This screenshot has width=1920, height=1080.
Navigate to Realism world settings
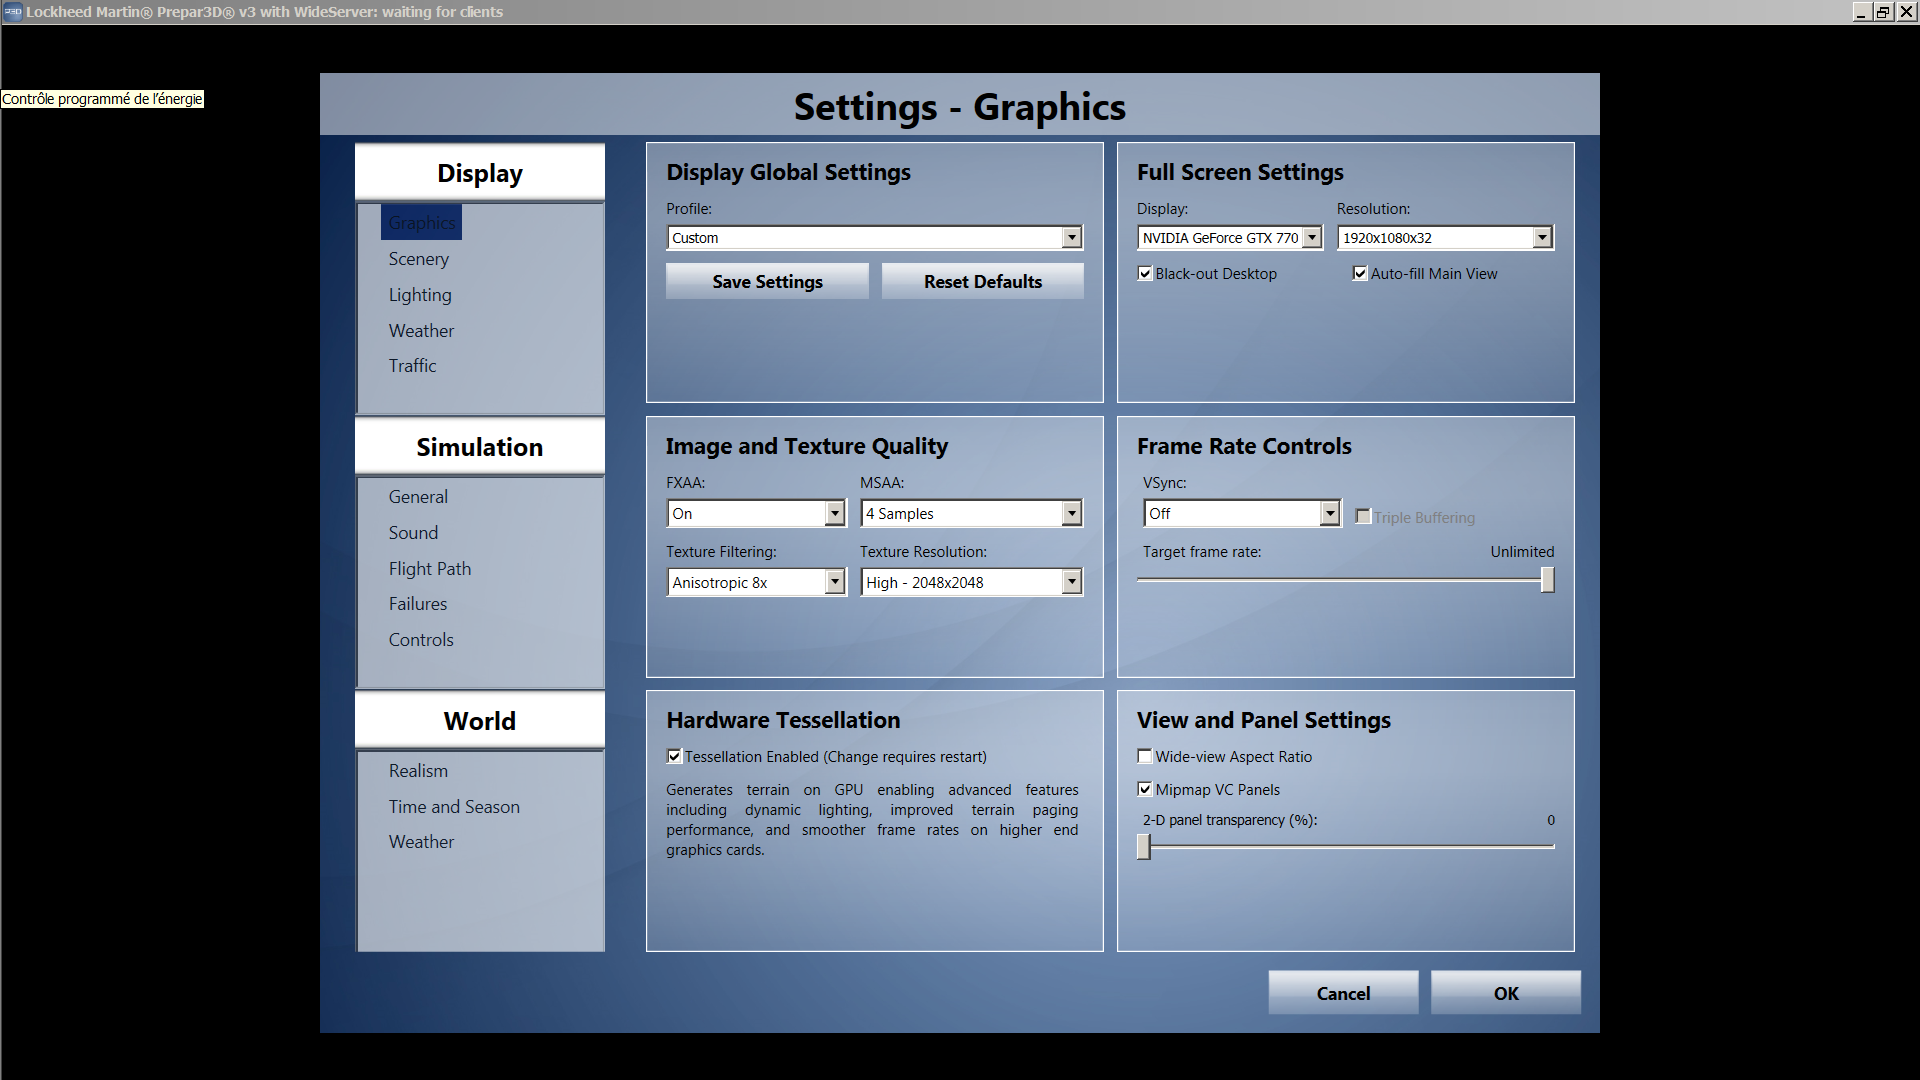418,770
